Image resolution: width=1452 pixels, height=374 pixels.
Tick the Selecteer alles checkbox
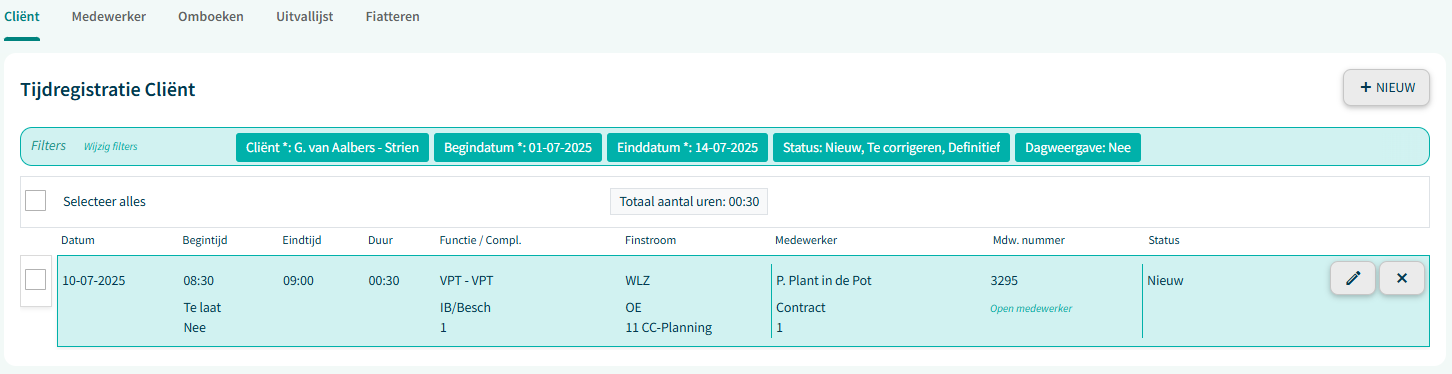pyautogui.click(x=36, y=200)
